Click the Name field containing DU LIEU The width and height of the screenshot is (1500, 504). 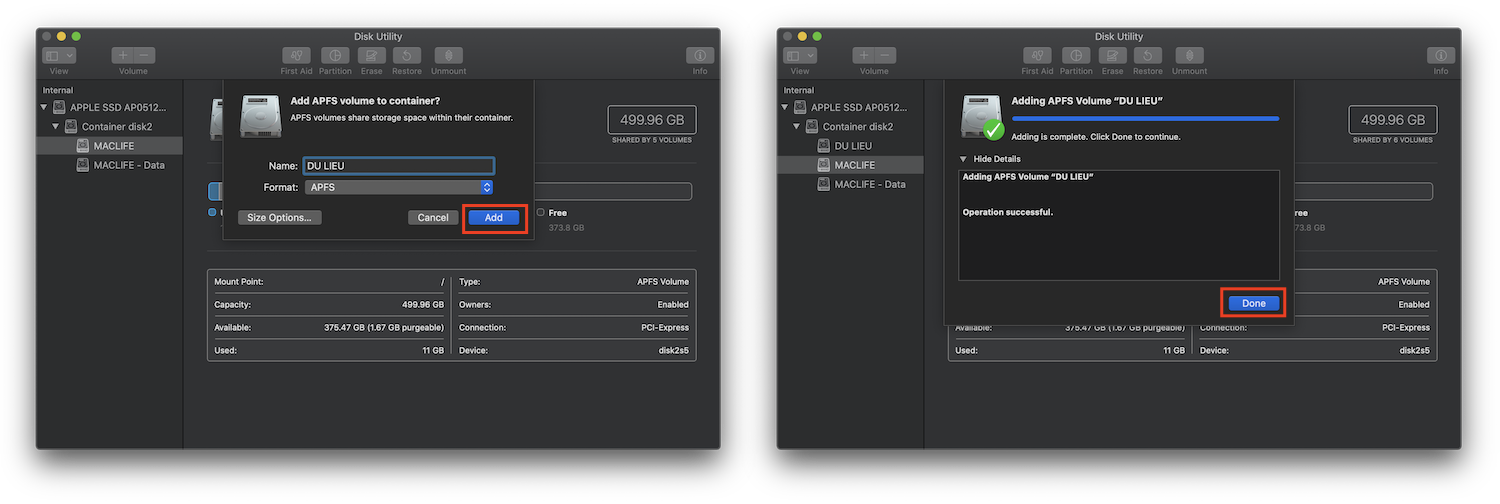pos(398,166)
